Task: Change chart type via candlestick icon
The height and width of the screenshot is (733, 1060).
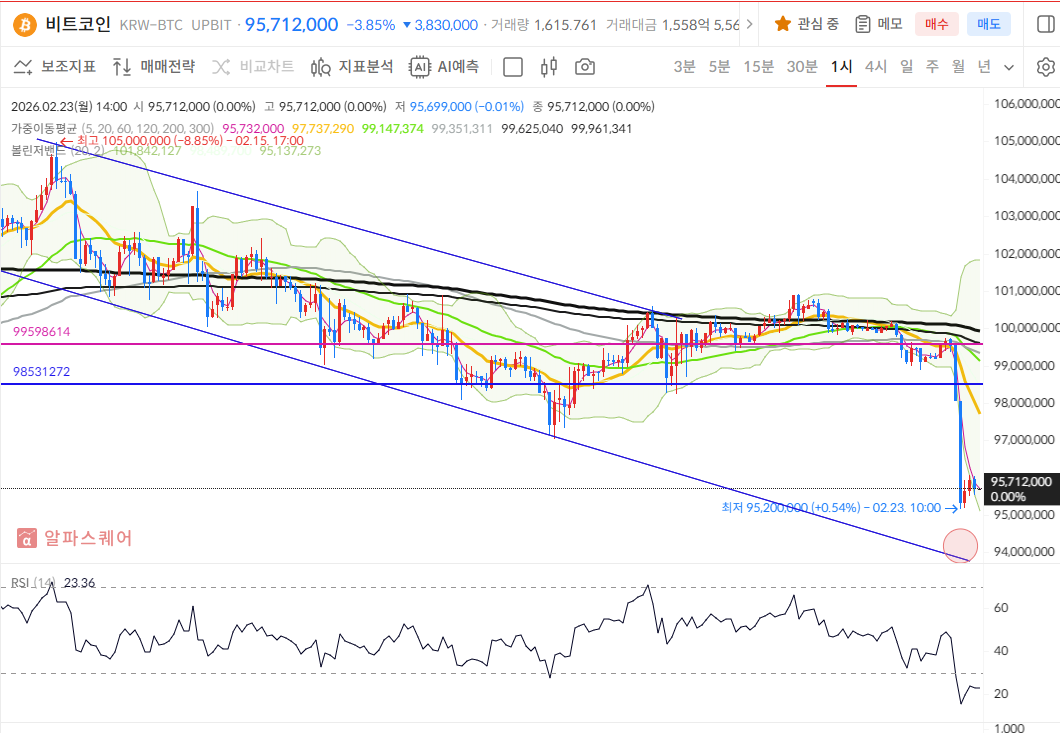Action: pyautogui.click(x=548, y=67)
